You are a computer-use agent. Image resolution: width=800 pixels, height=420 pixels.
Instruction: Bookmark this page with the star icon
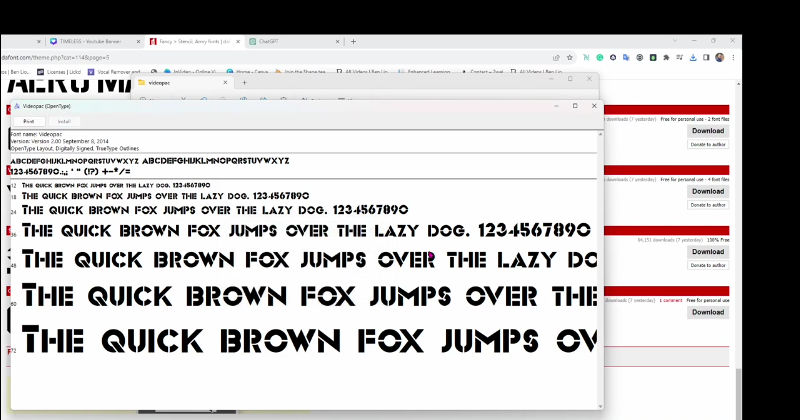570,58
